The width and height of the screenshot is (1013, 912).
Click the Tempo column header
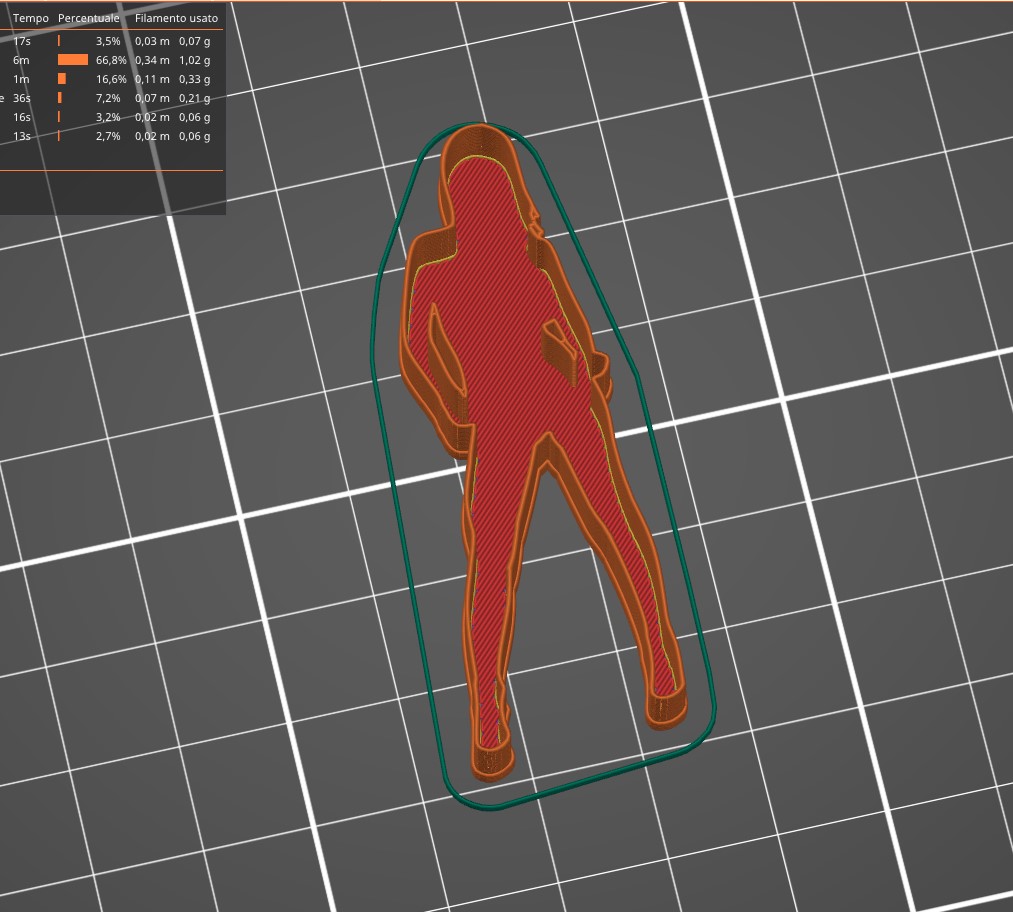[32, 17]
